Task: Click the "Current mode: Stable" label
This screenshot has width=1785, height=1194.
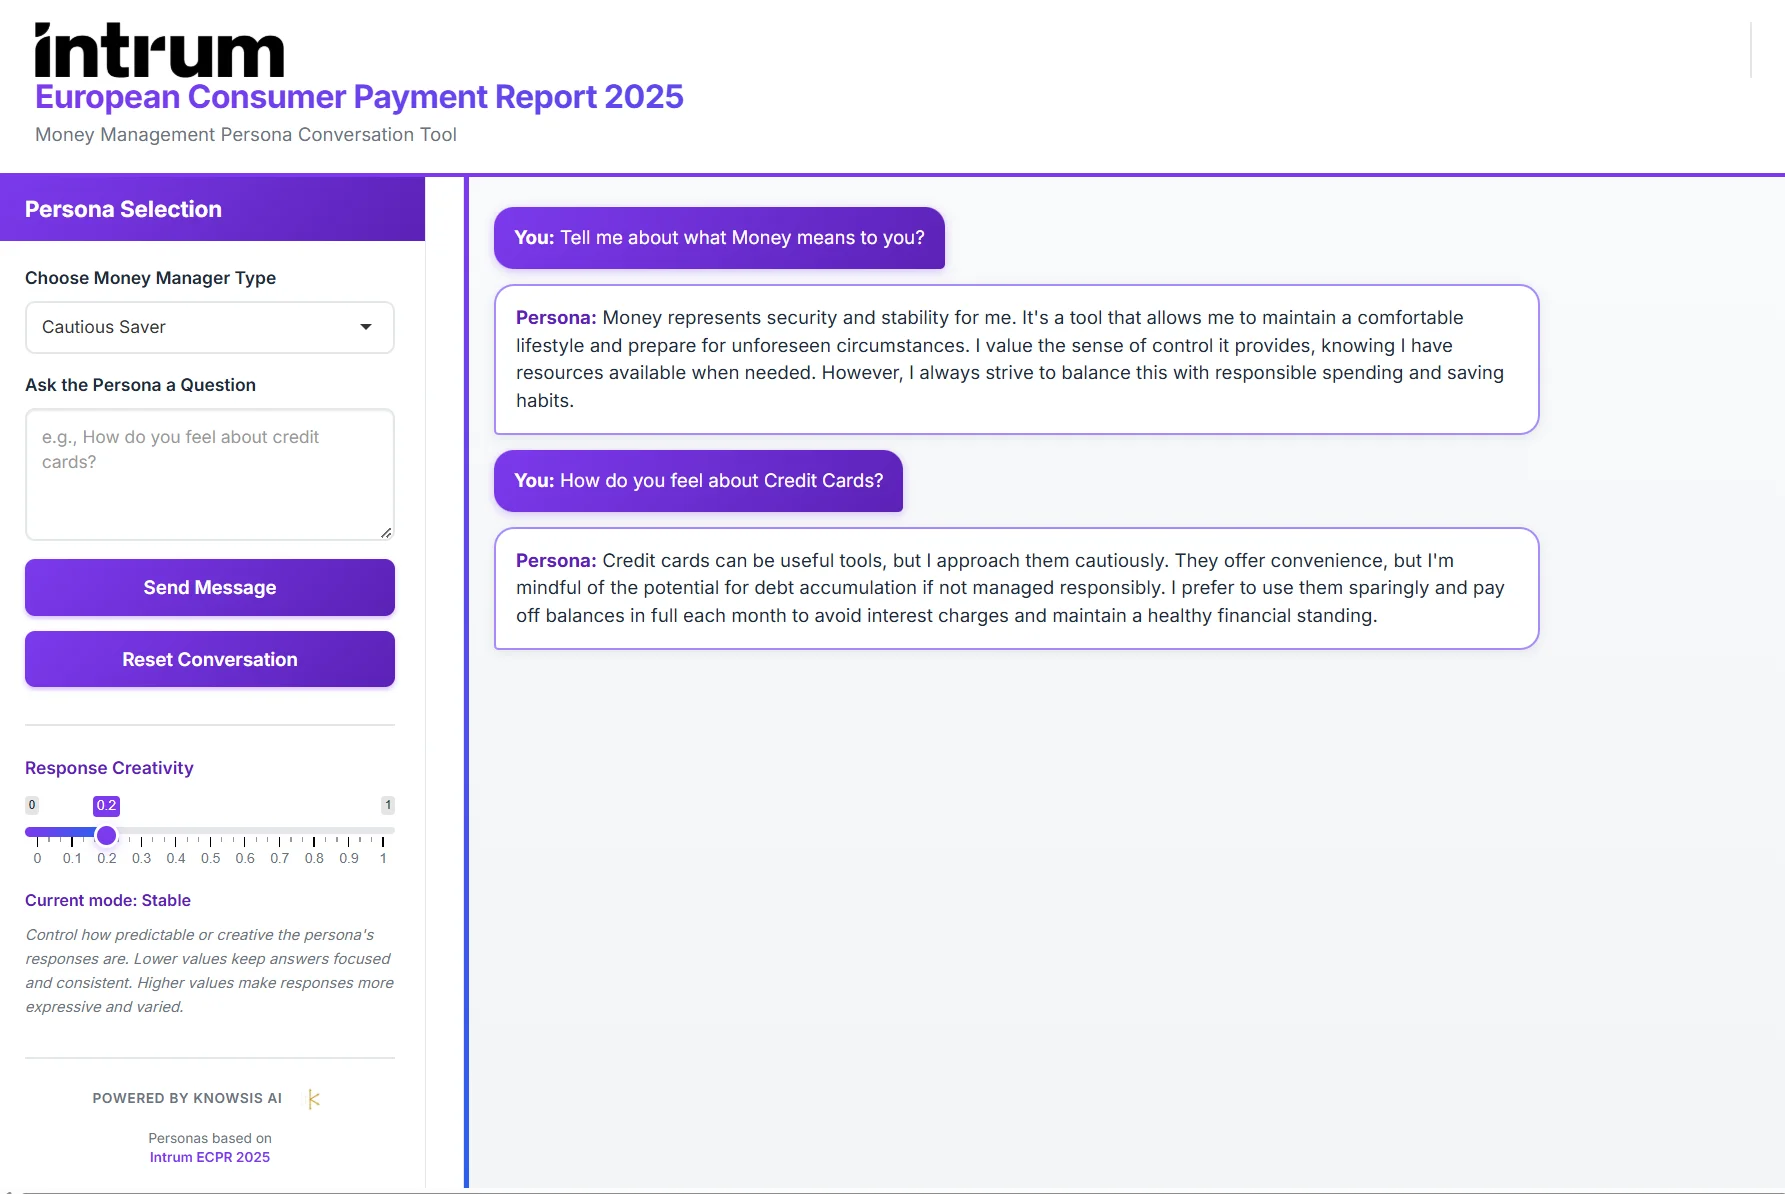Action: click(x=108, y=900)
